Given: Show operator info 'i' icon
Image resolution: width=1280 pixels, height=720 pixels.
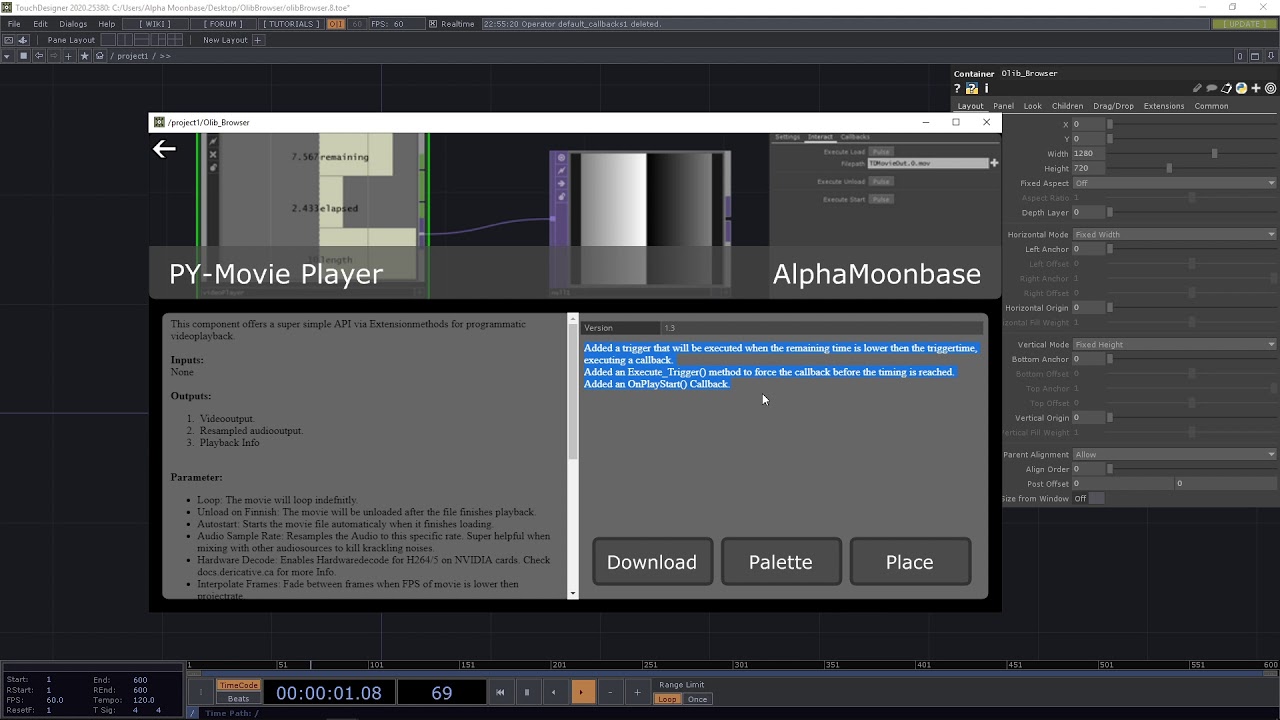Looking at the screenshot, I should 986,89.
